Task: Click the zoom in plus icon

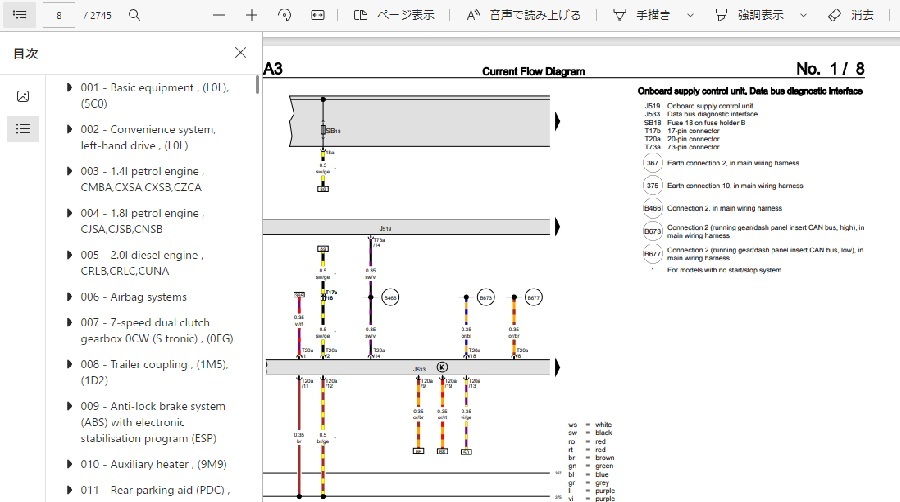Action: point(252,15)
